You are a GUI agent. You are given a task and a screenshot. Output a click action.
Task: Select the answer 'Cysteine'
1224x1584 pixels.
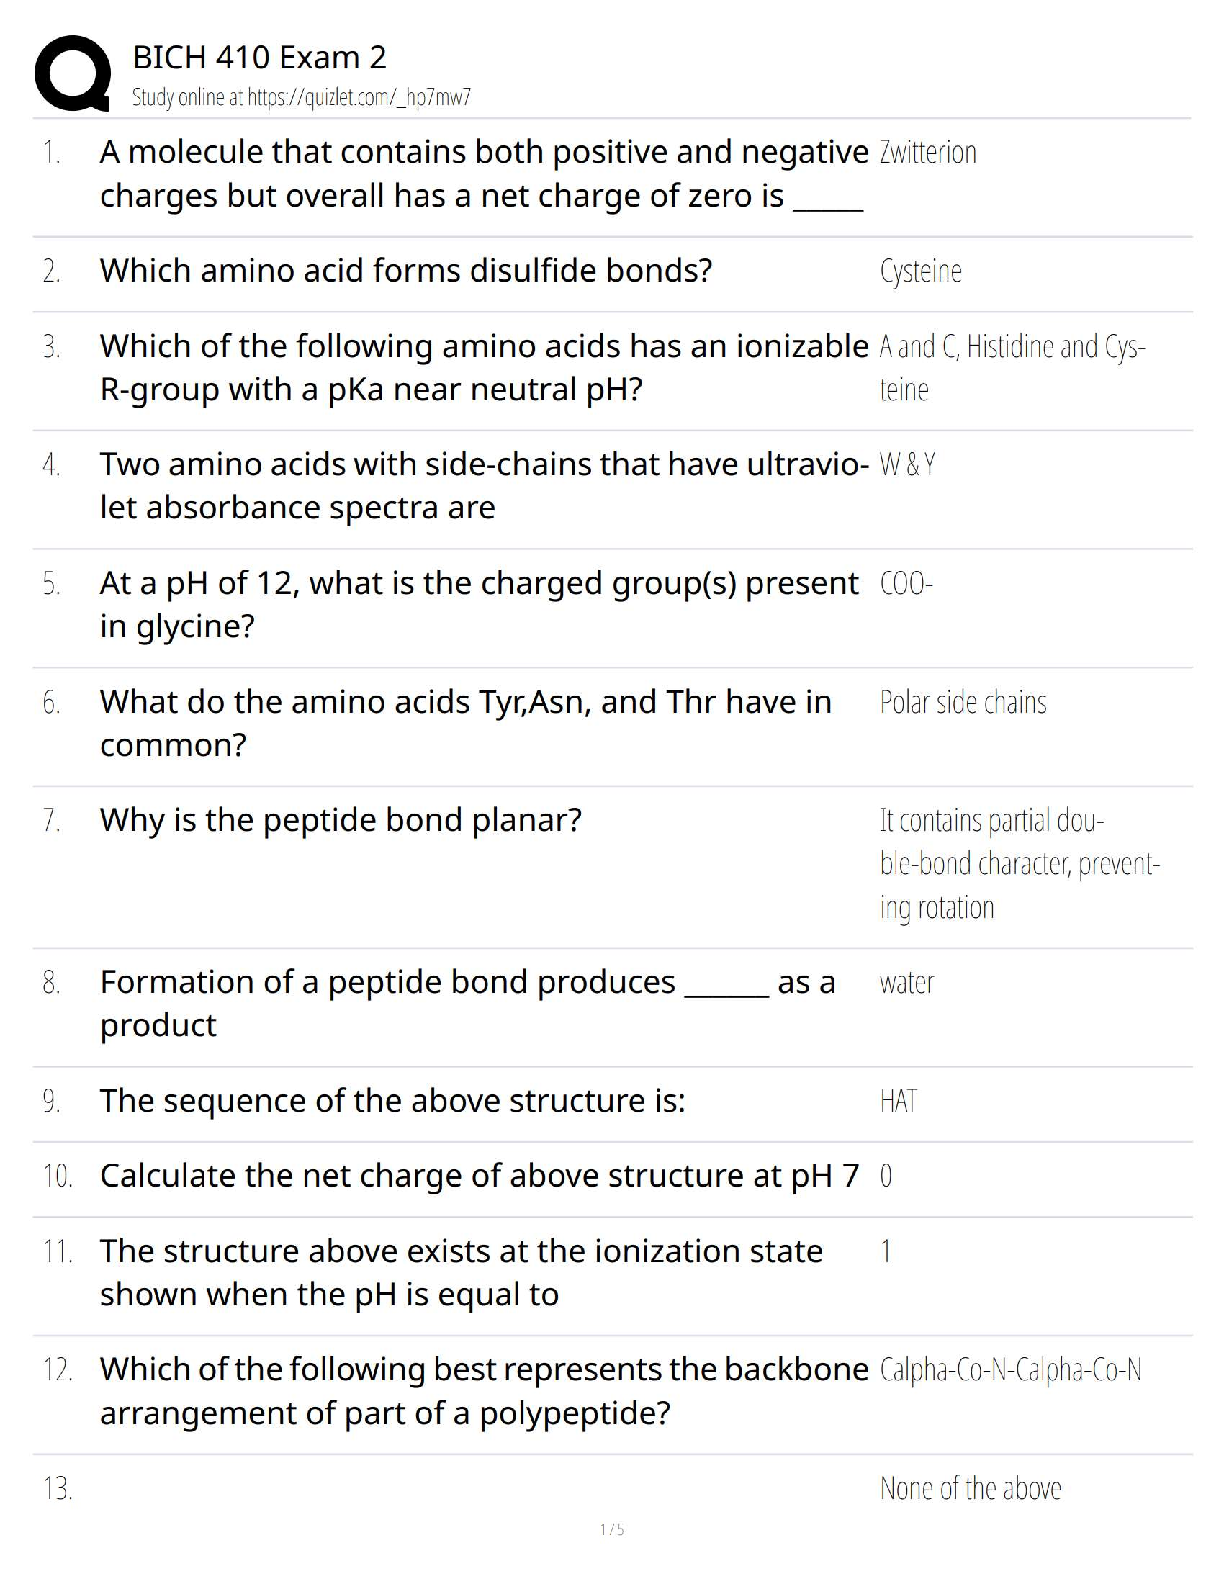click(921, 271)
